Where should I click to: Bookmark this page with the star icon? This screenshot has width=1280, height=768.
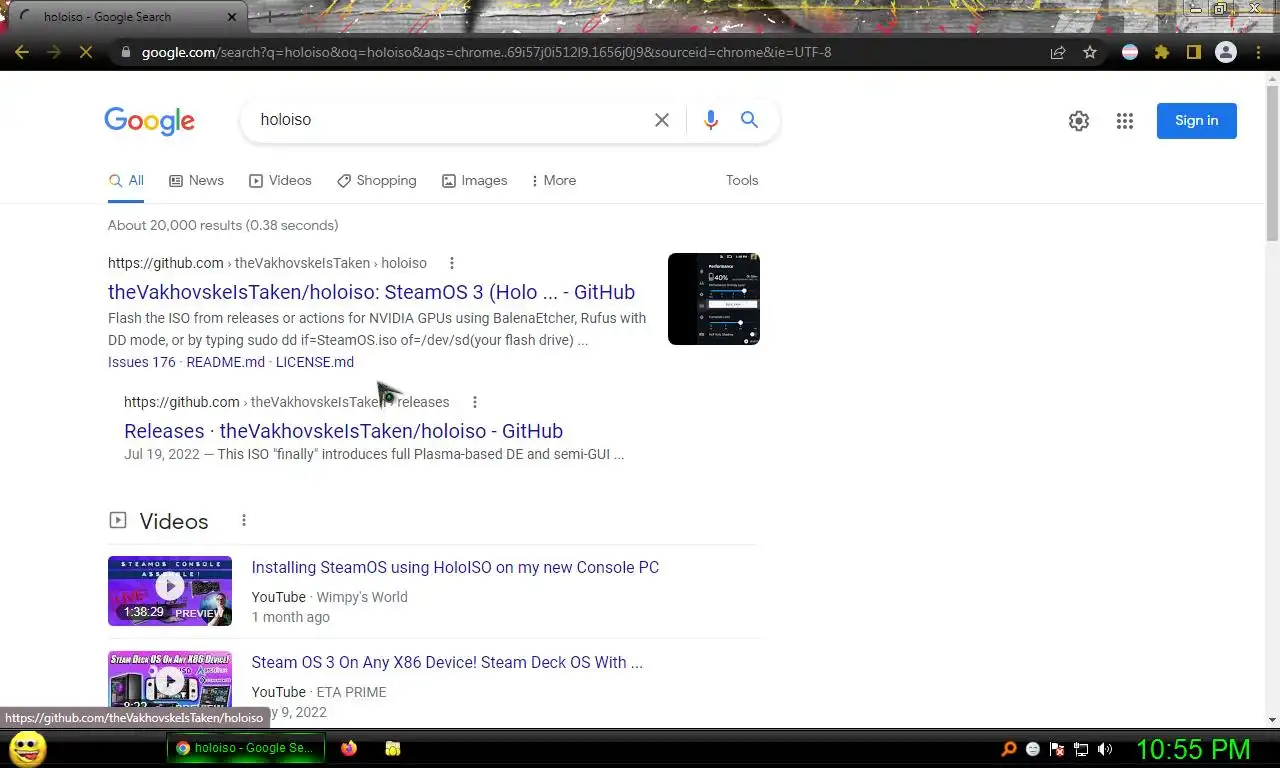(x=1090, y=52)
